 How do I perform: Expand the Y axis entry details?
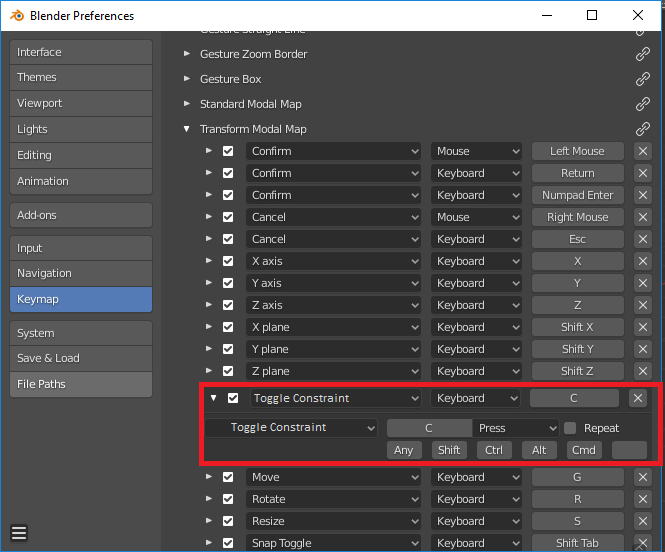(209, 283)
